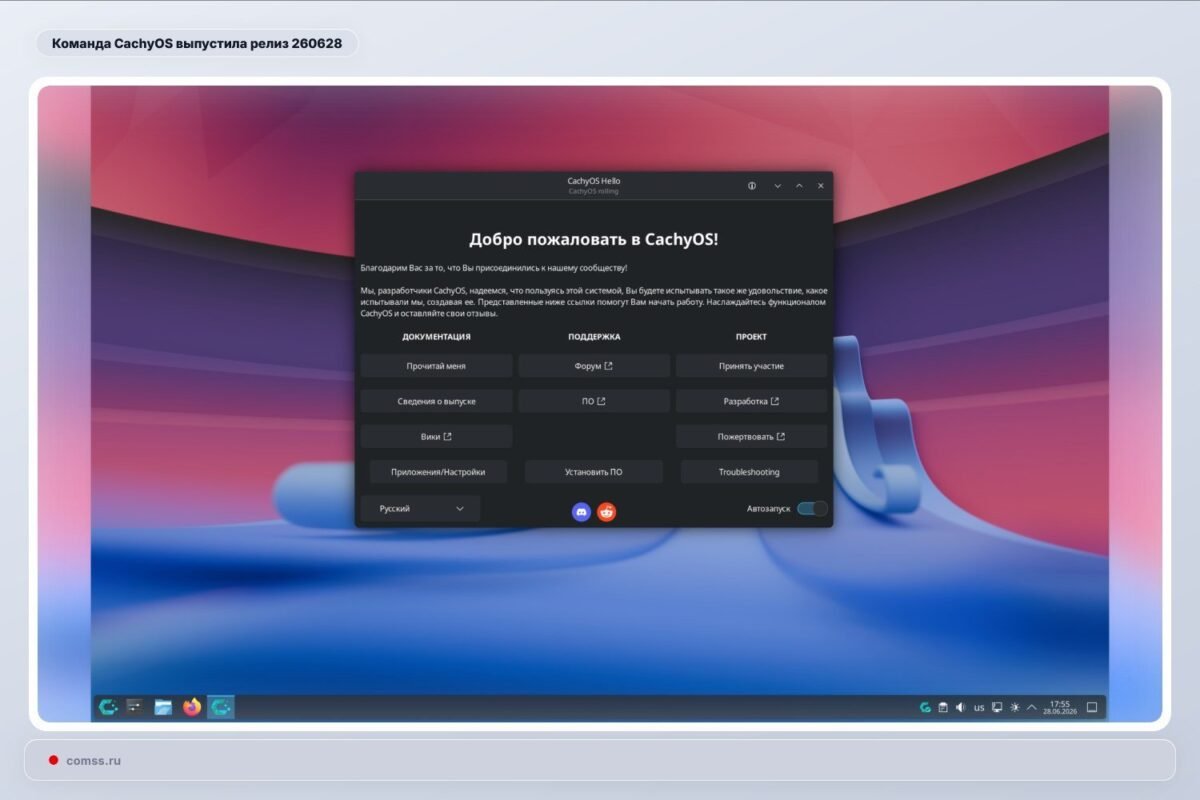Click the ПРОЕКТ column heading

click(751, 337)
